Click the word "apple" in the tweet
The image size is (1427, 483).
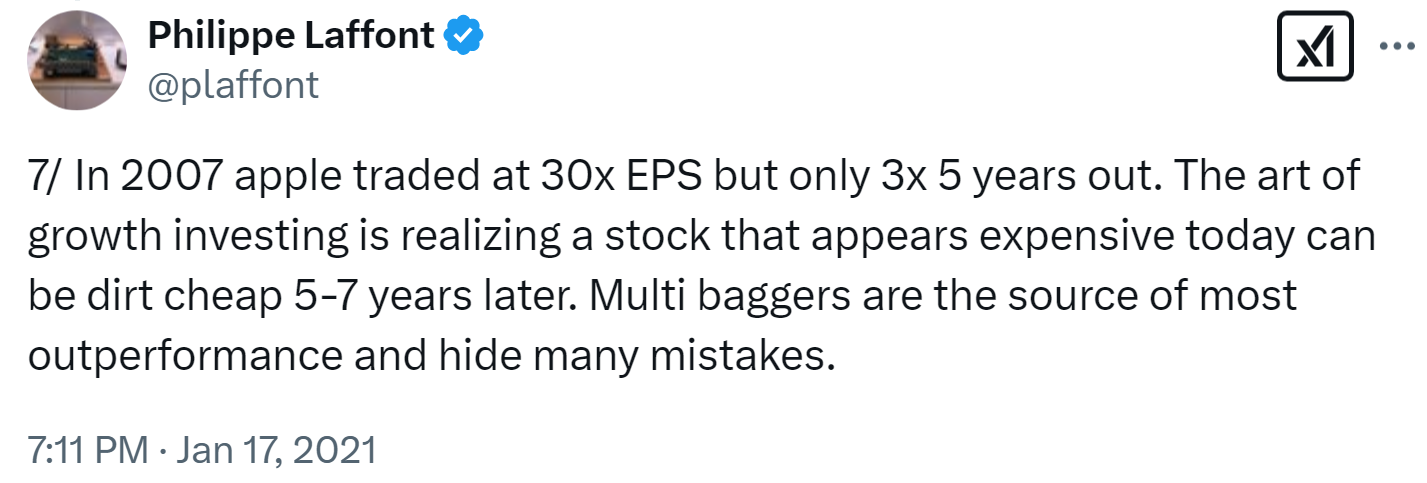293,178
